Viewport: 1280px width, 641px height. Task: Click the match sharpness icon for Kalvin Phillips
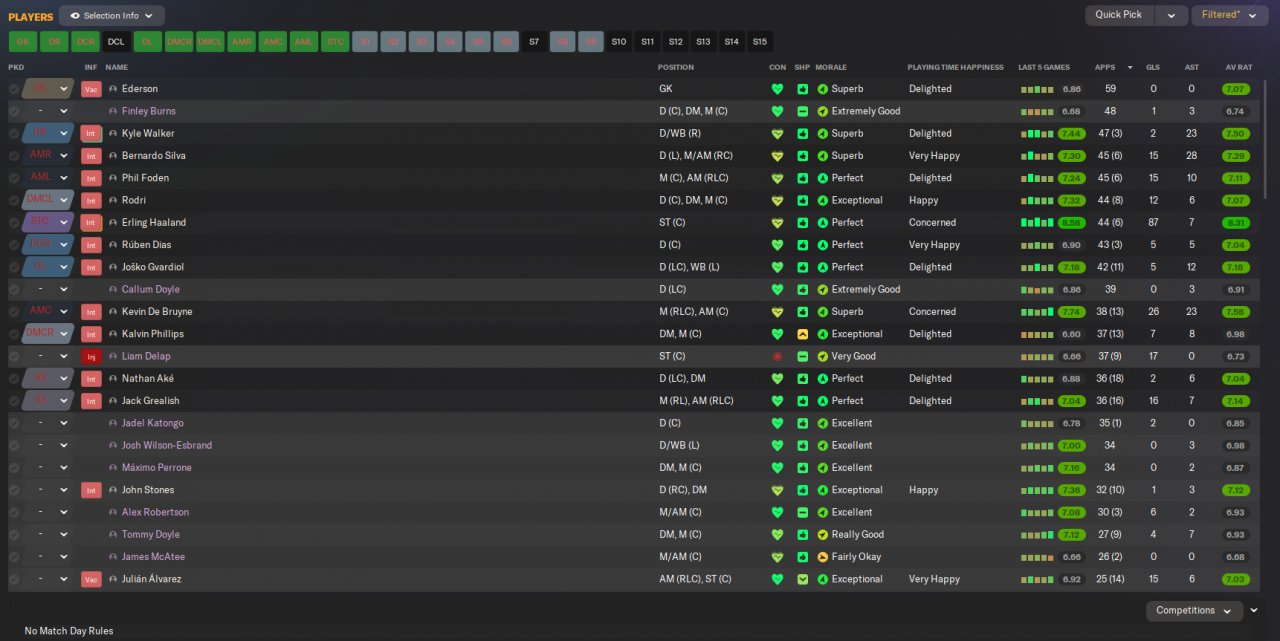pos(802,334)
